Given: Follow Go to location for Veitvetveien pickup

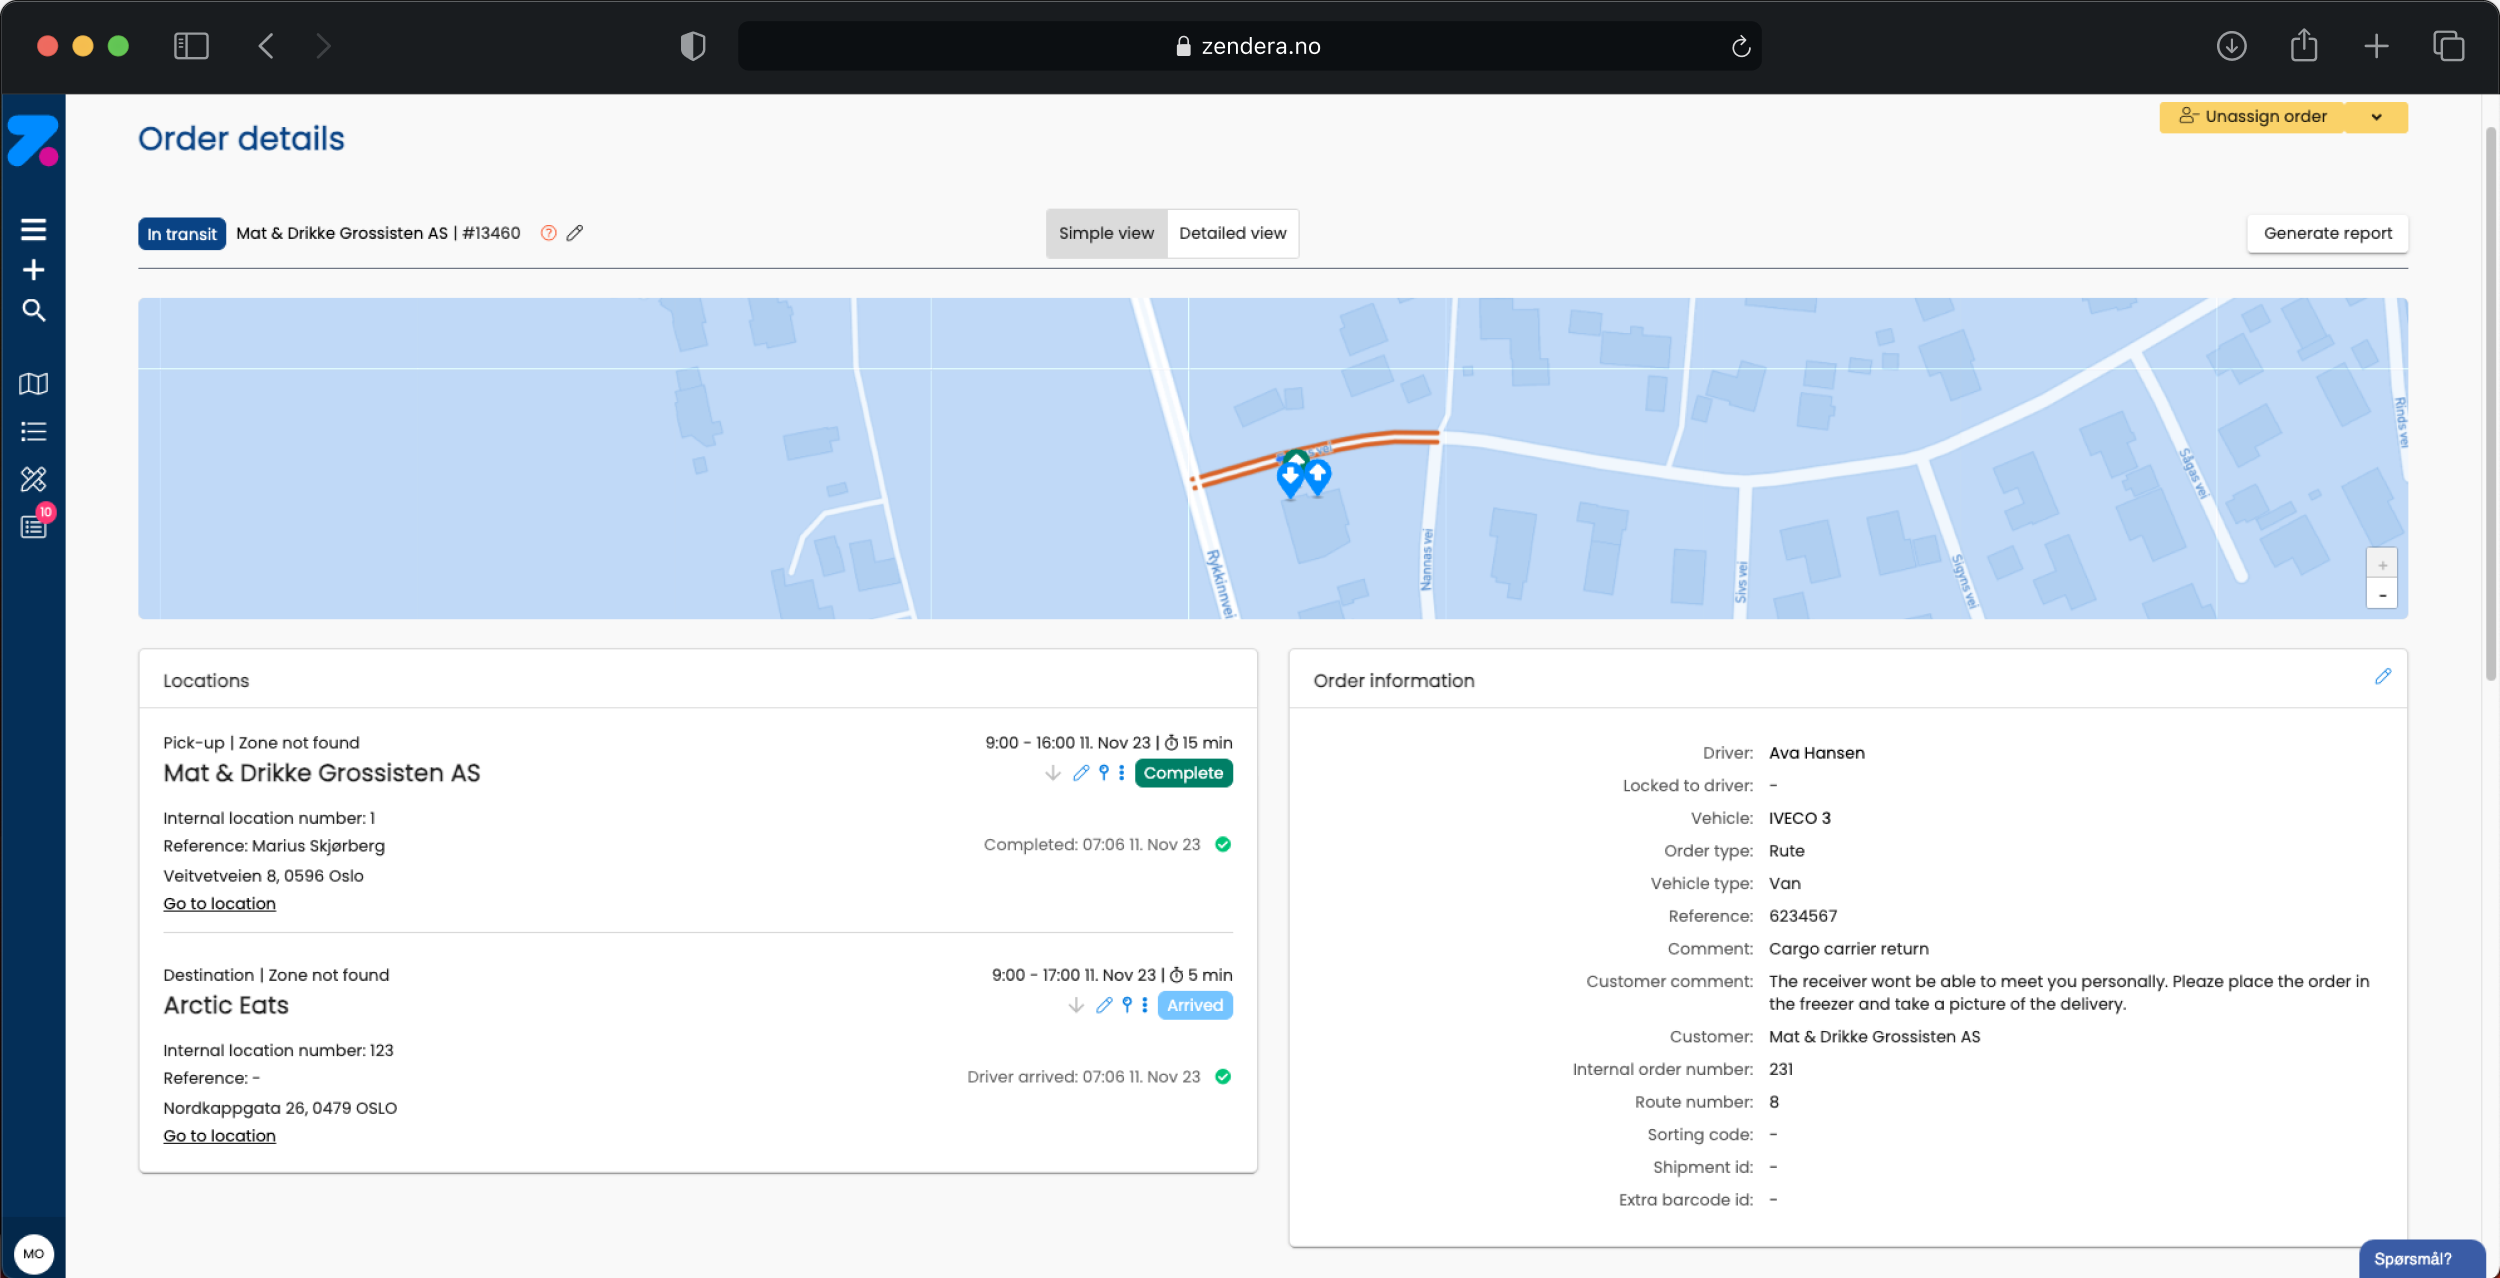Looking at the screenshot, I should [219, 904].
